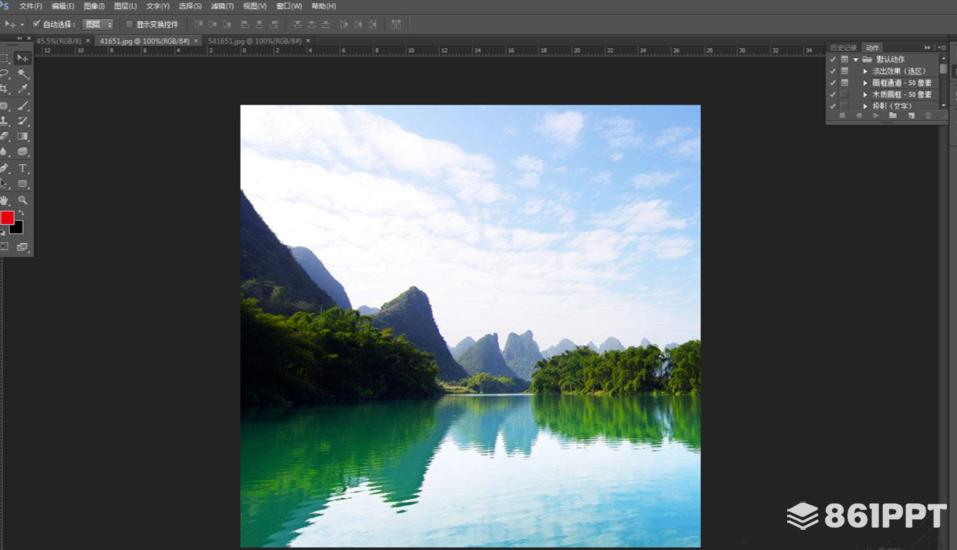Screen dimensions: 957x550
Task: Toggle the 显示变换控件 checkbox
Action: [x=129, y=24]
